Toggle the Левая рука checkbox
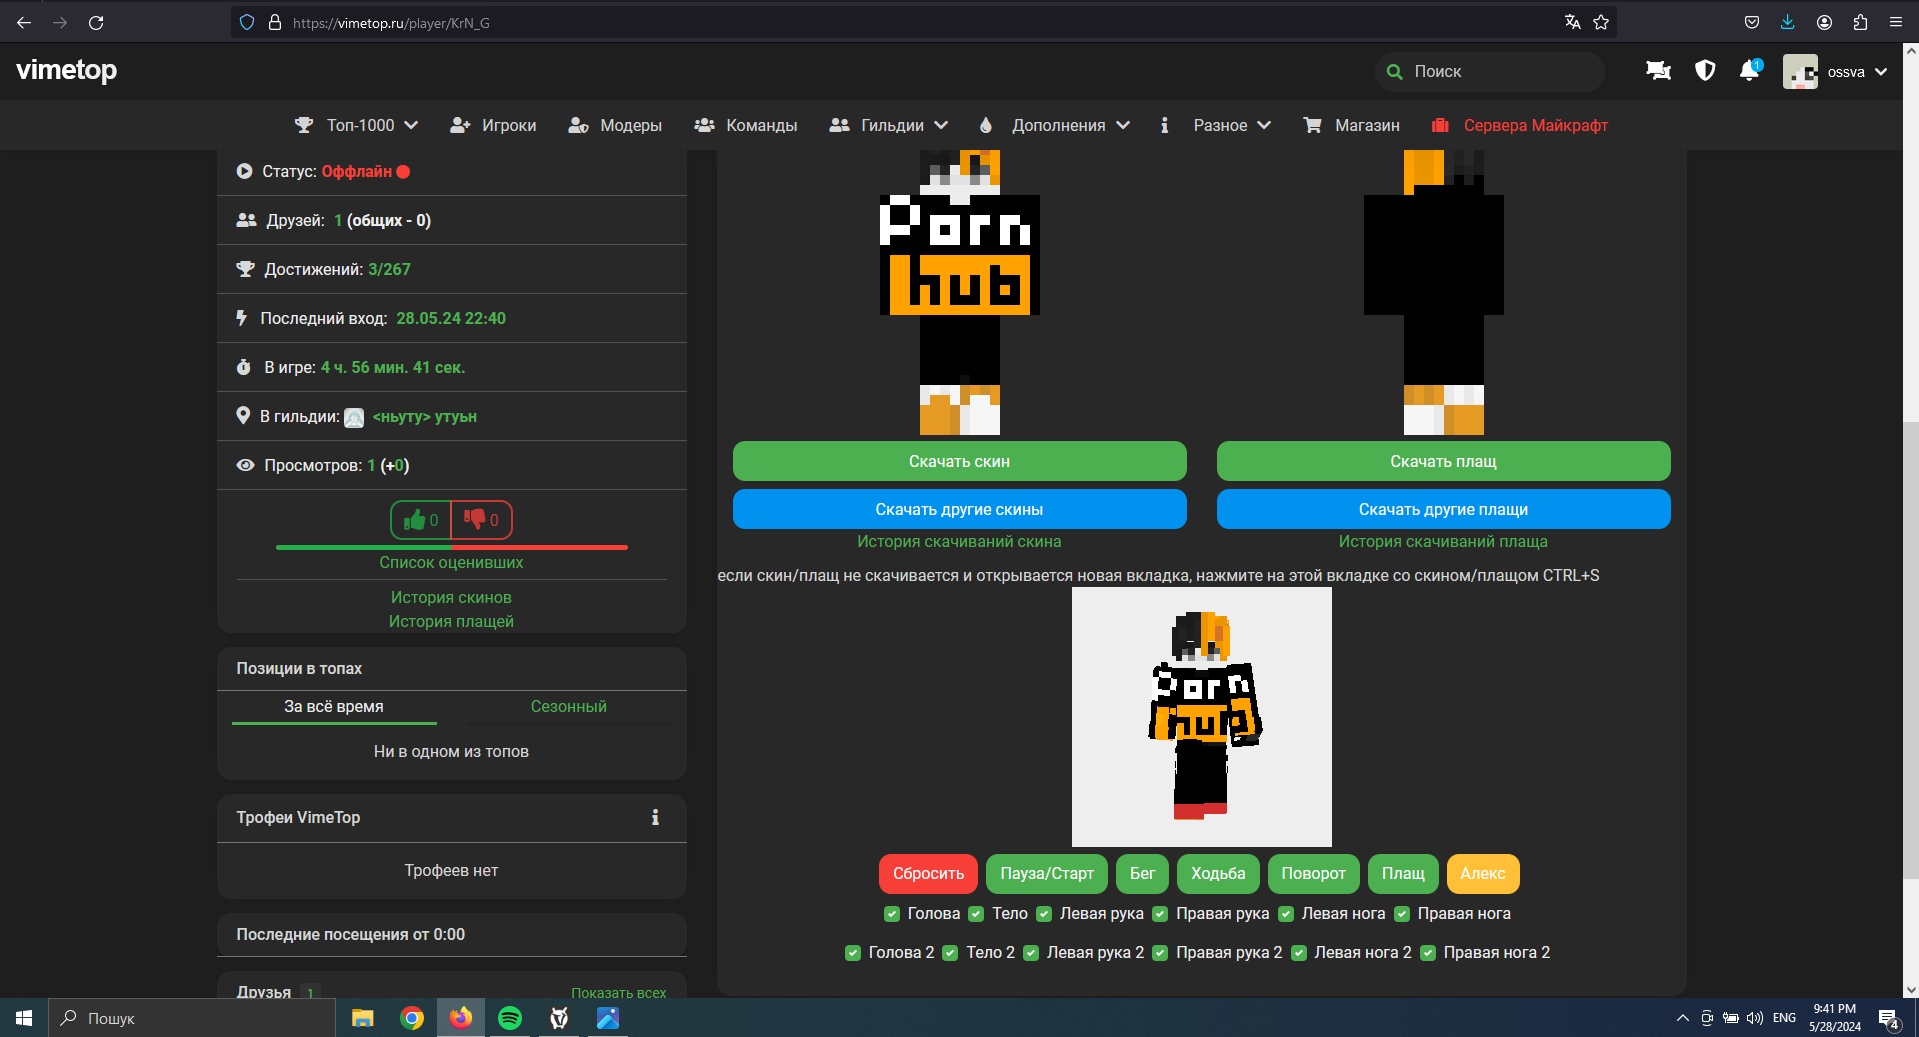 tap(1044, 914)
